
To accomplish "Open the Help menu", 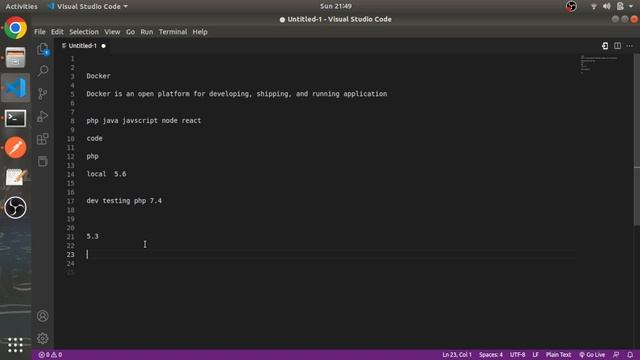I will click(x=200, y=32).
